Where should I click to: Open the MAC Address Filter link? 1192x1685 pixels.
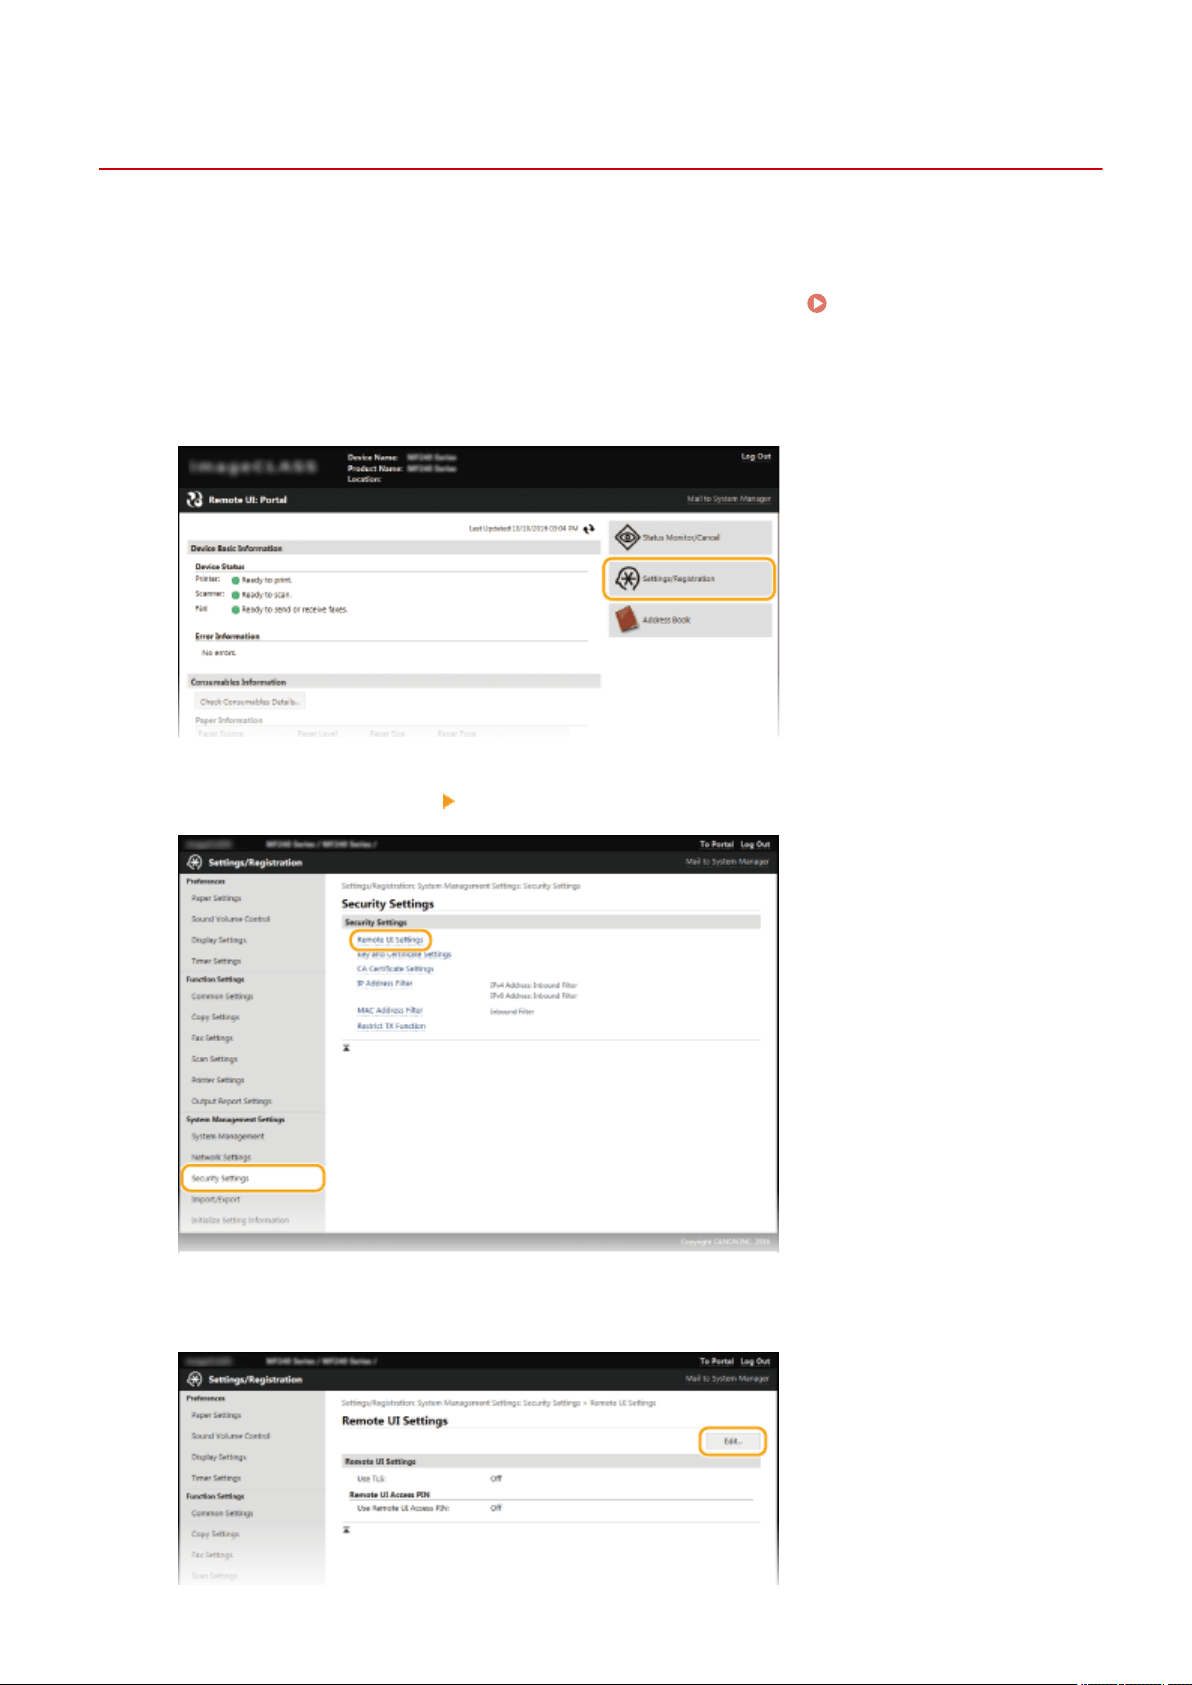click(390, 1011)
